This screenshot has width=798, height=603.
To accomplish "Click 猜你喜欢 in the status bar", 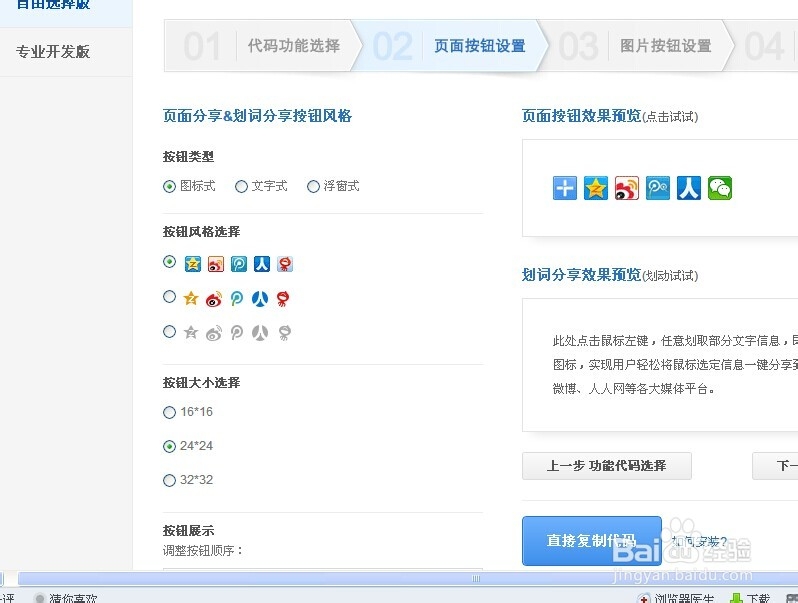I will click(73, 598).
